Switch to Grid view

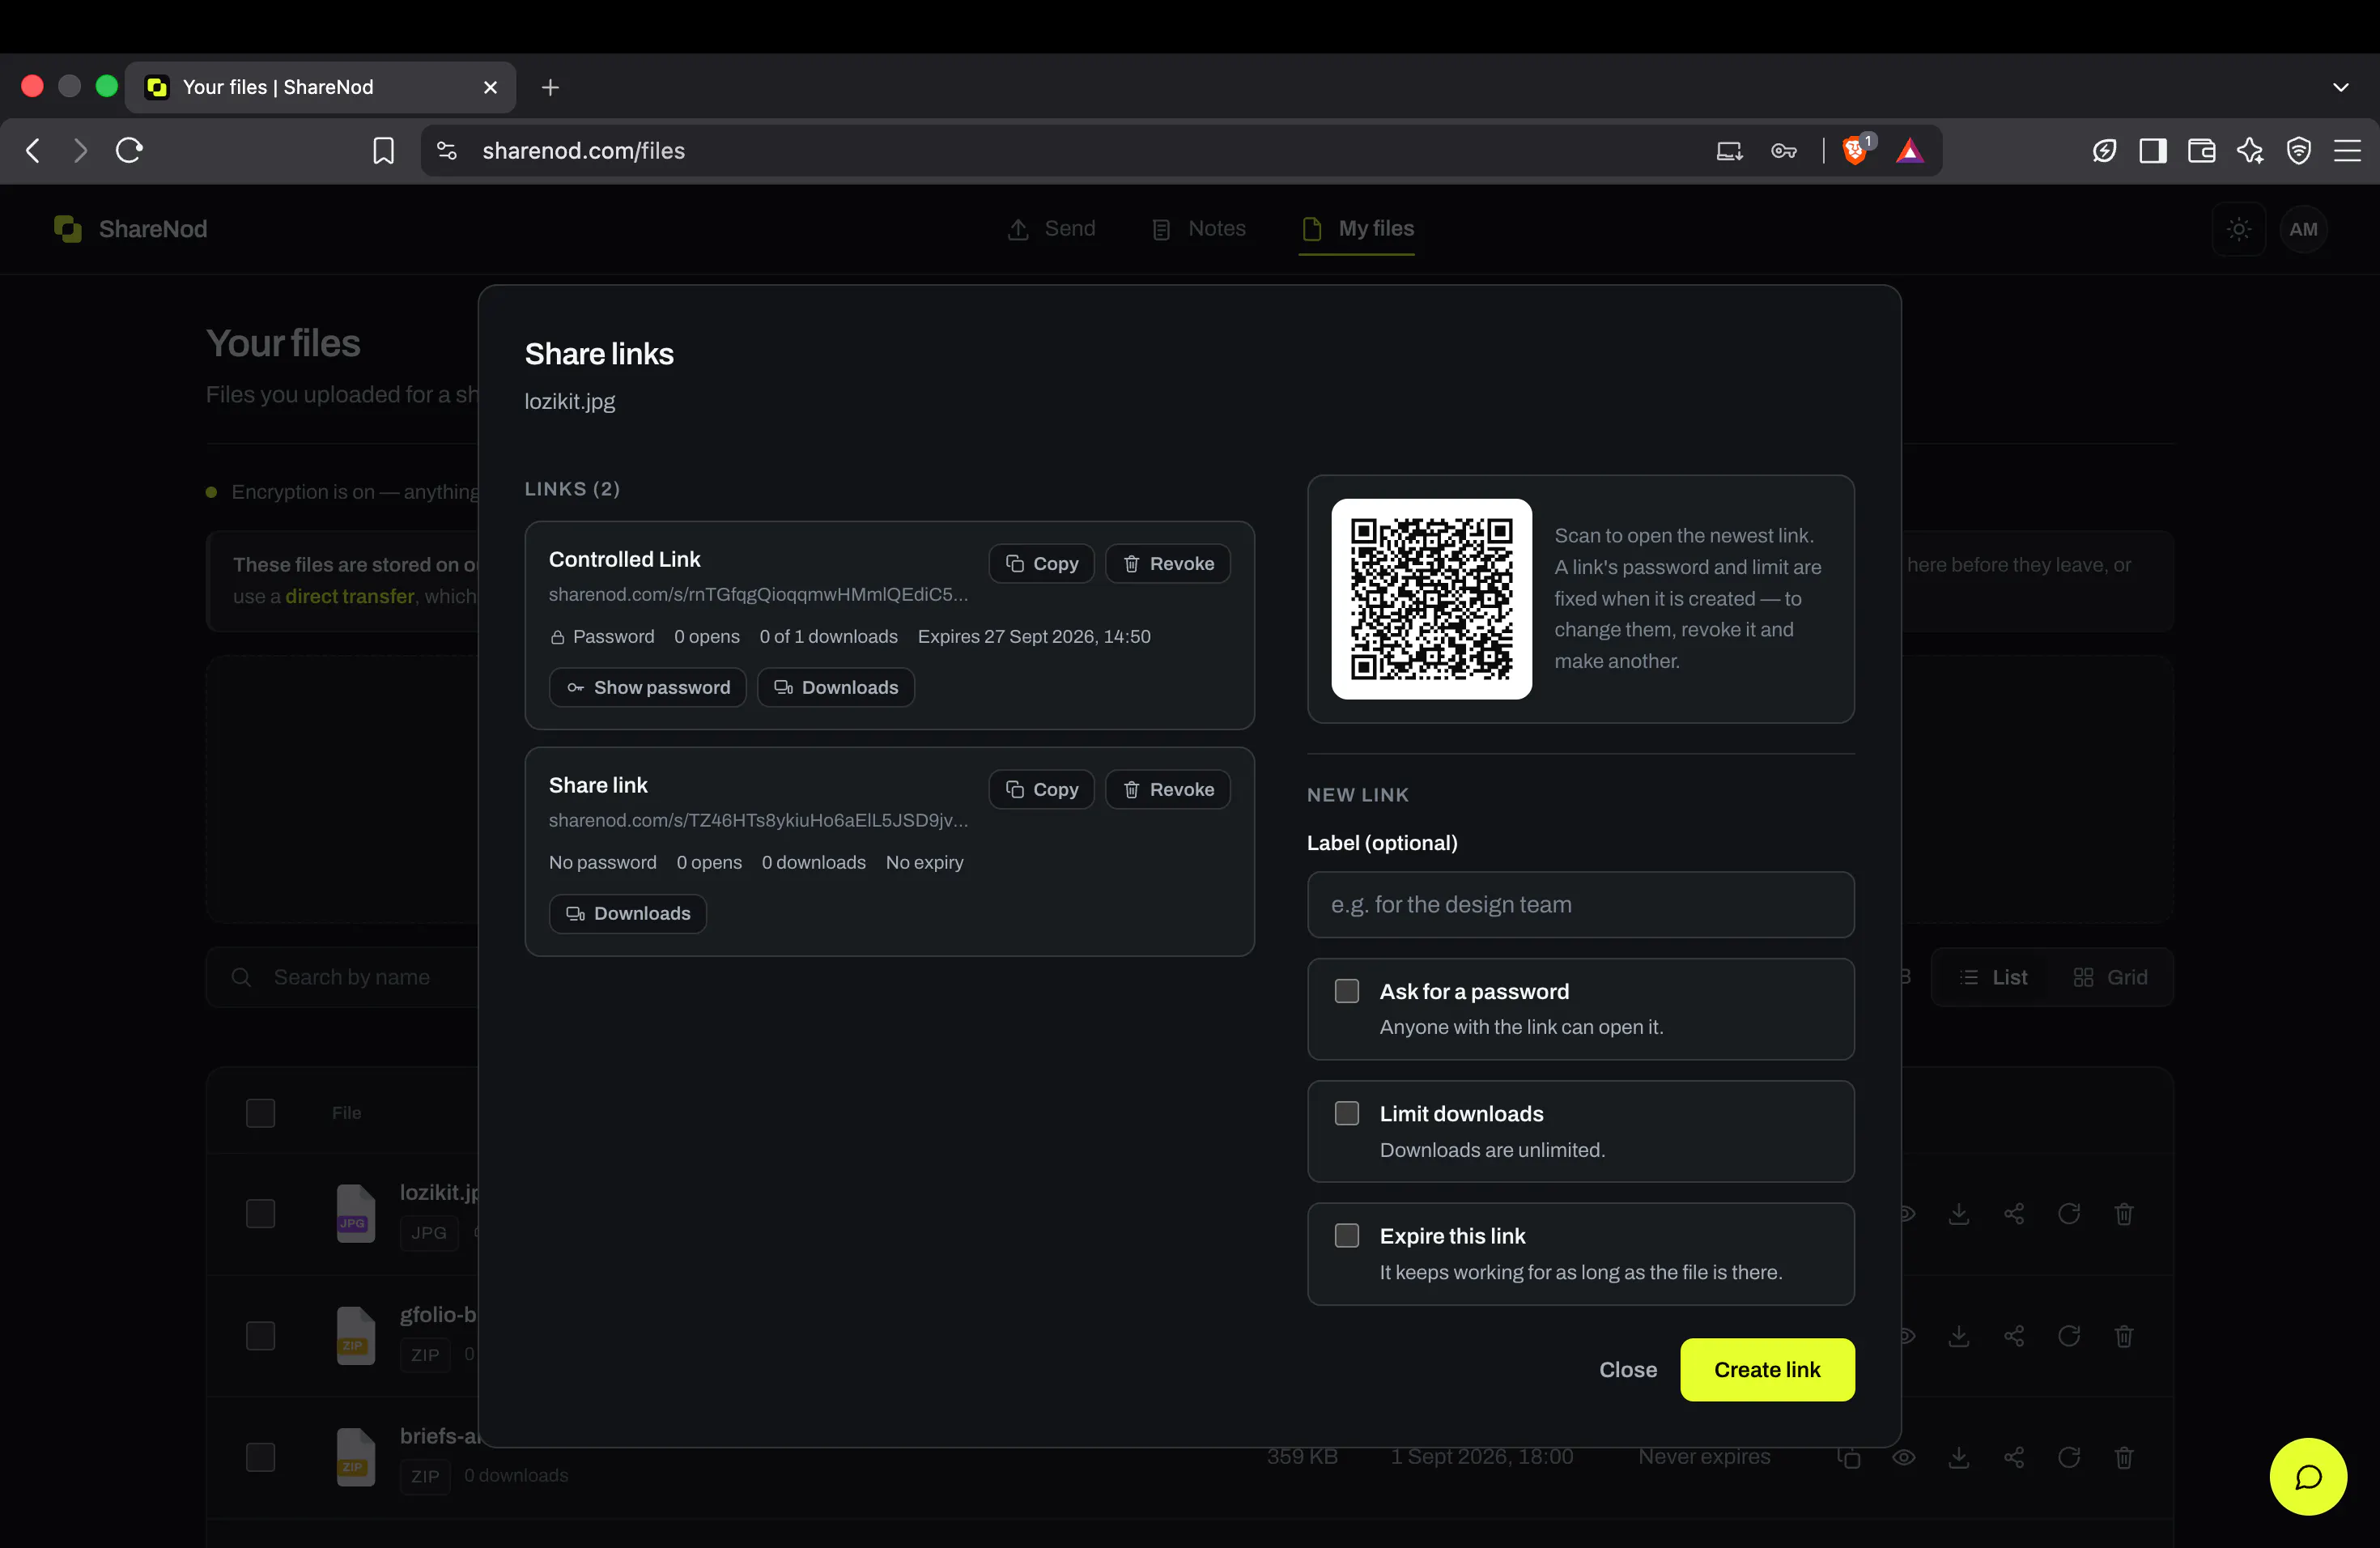click(2110, 977)
